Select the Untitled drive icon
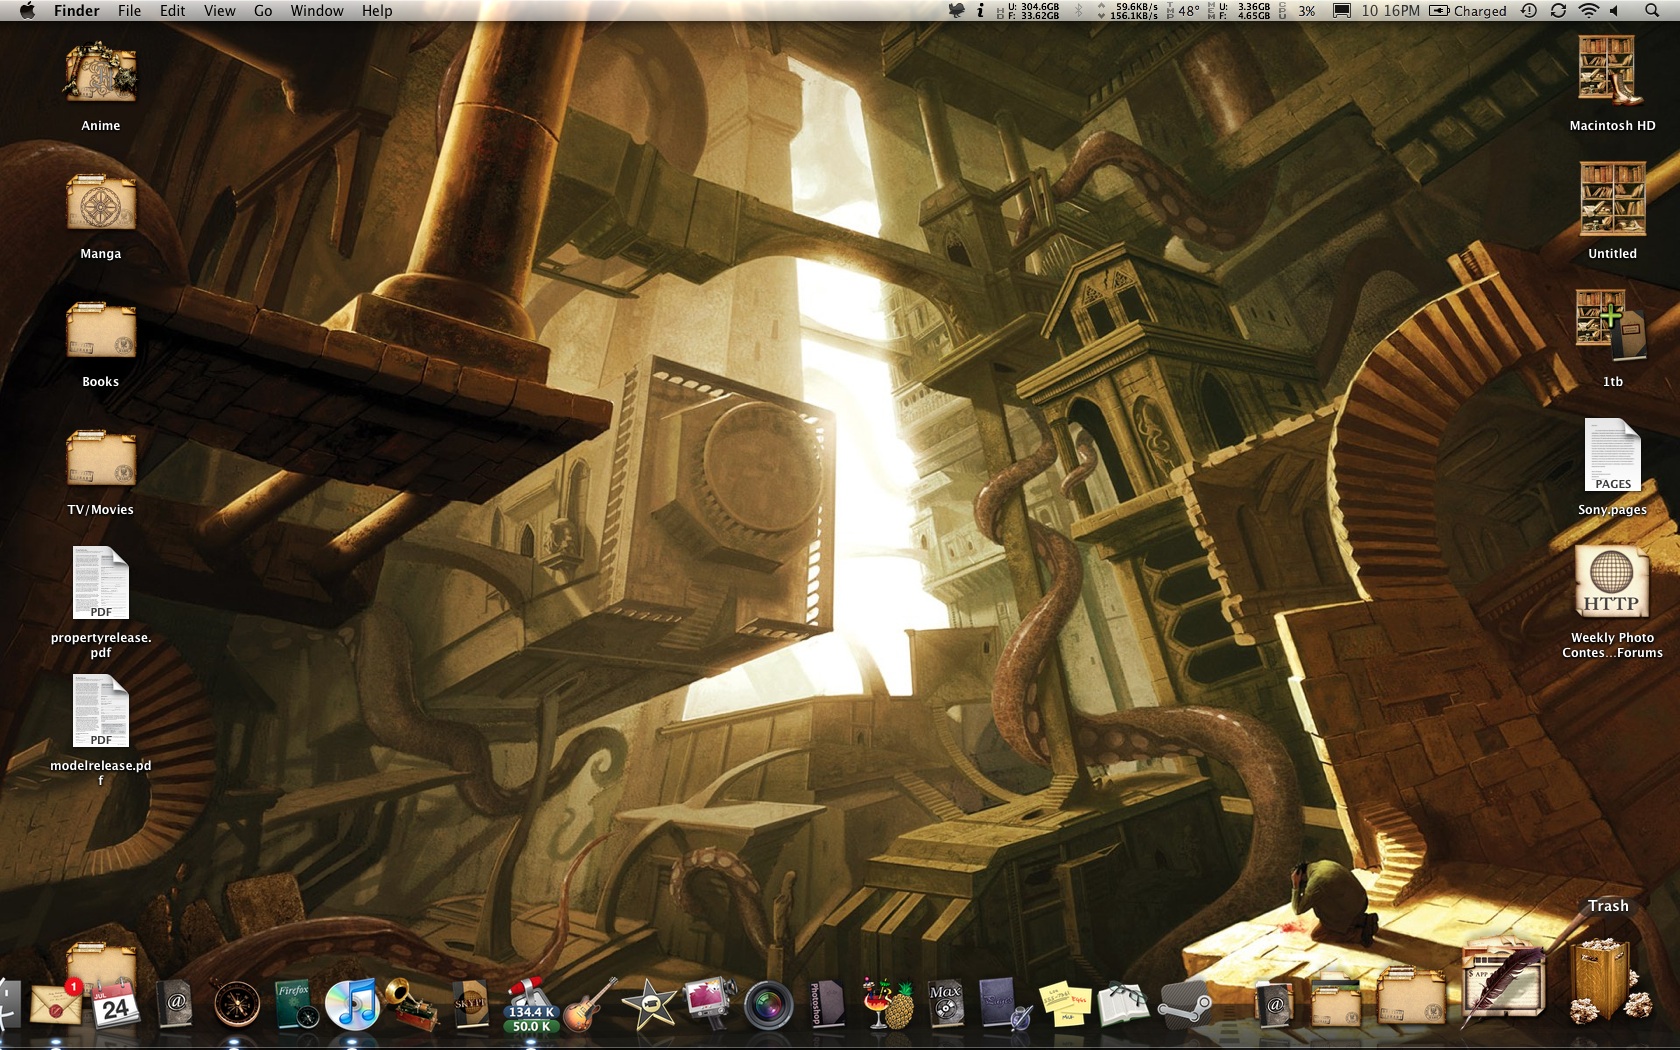The image size is (1680, 1050). click(1612, 199)
